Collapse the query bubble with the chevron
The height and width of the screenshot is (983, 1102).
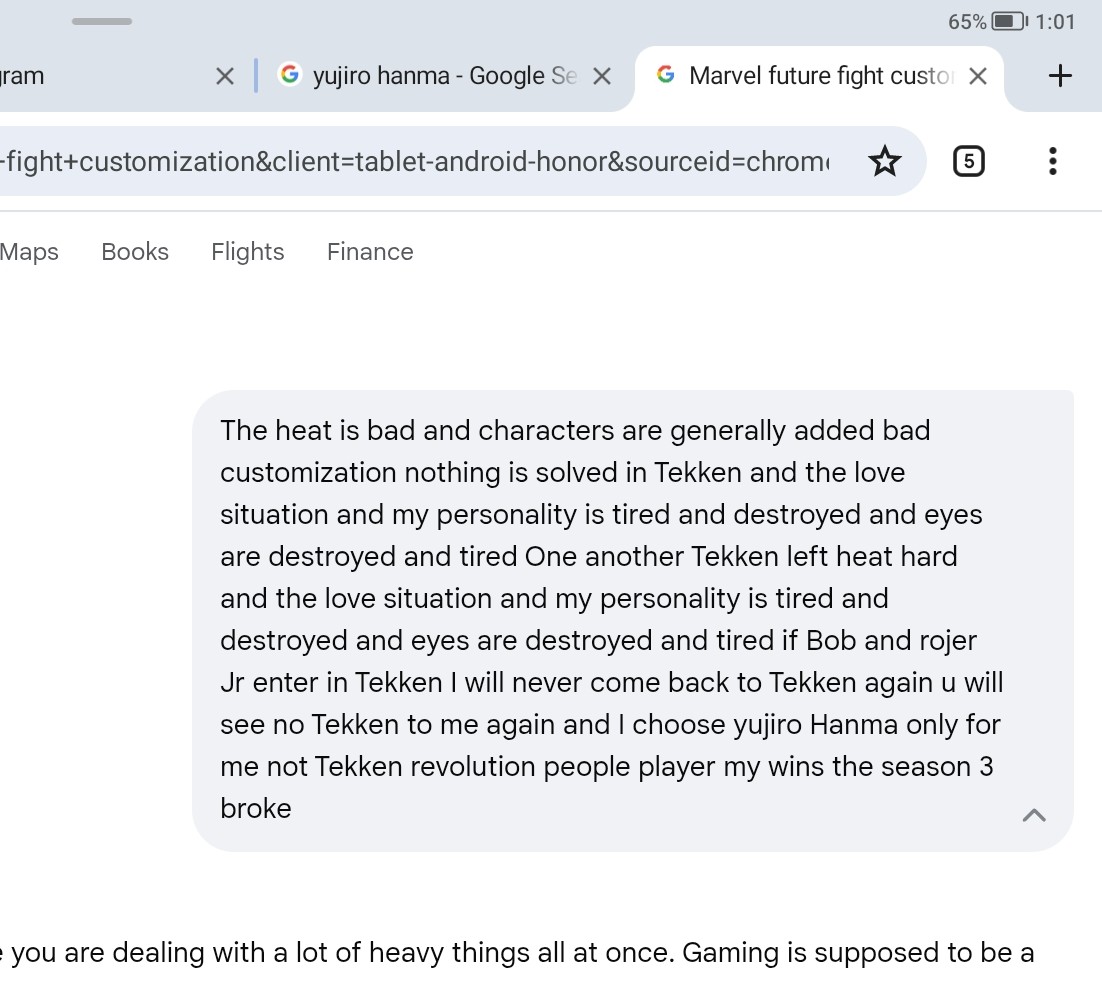[x=1033, y=815]
